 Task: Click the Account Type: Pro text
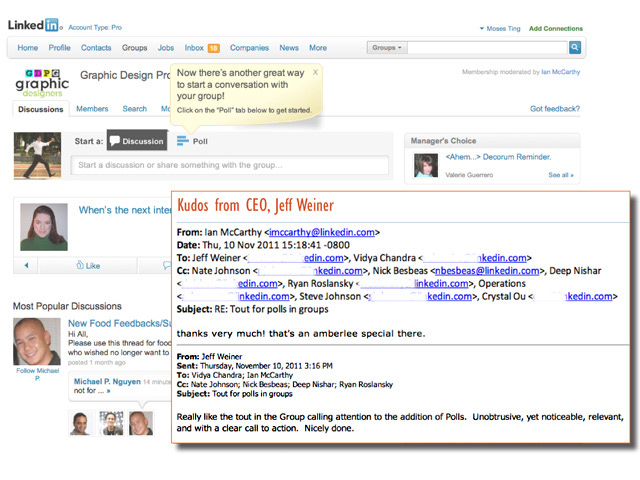(95, 27)
